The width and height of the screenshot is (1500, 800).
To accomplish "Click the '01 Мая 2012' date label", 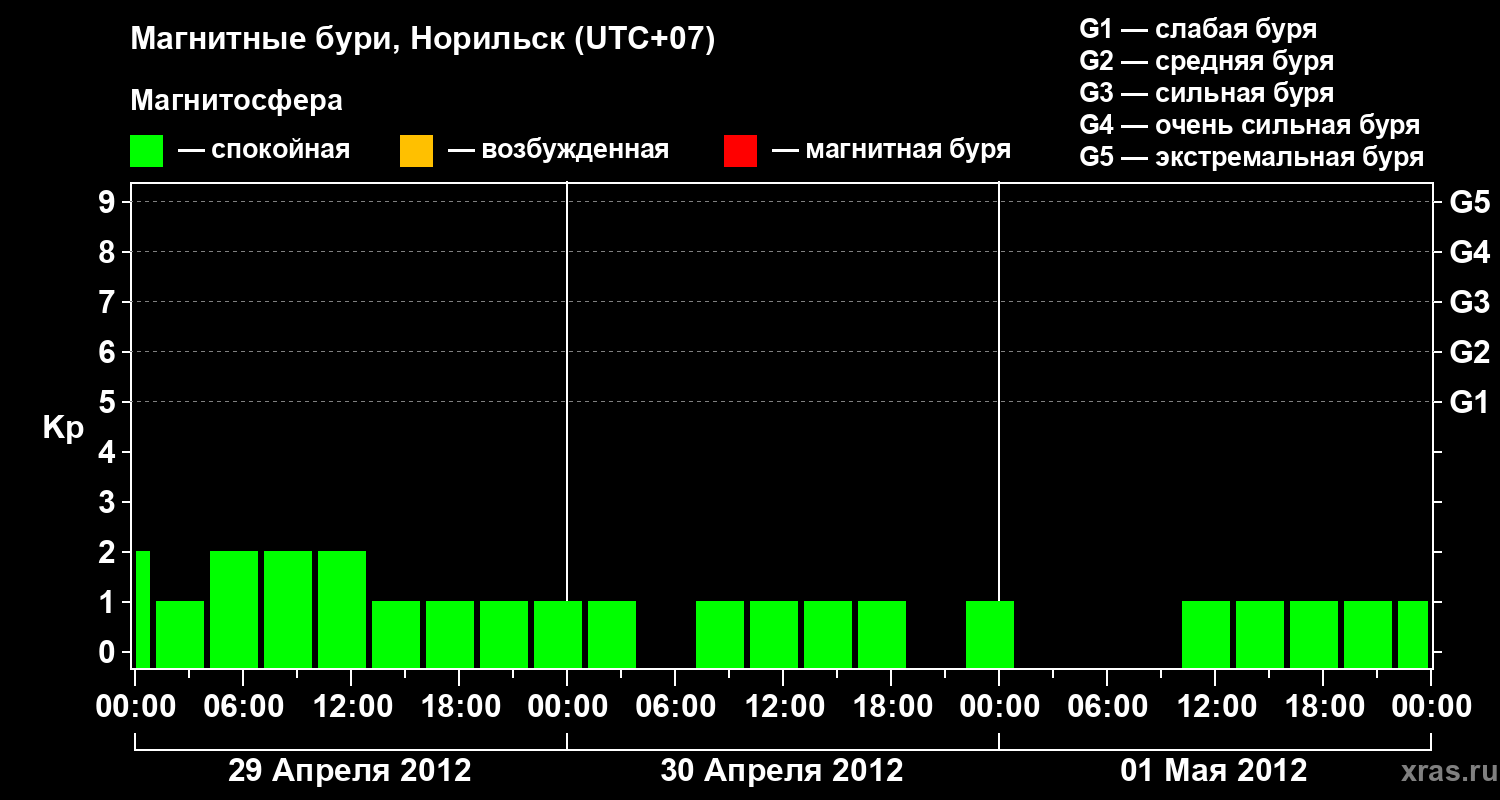I will pyautogui.click(x=1214, y=771).
